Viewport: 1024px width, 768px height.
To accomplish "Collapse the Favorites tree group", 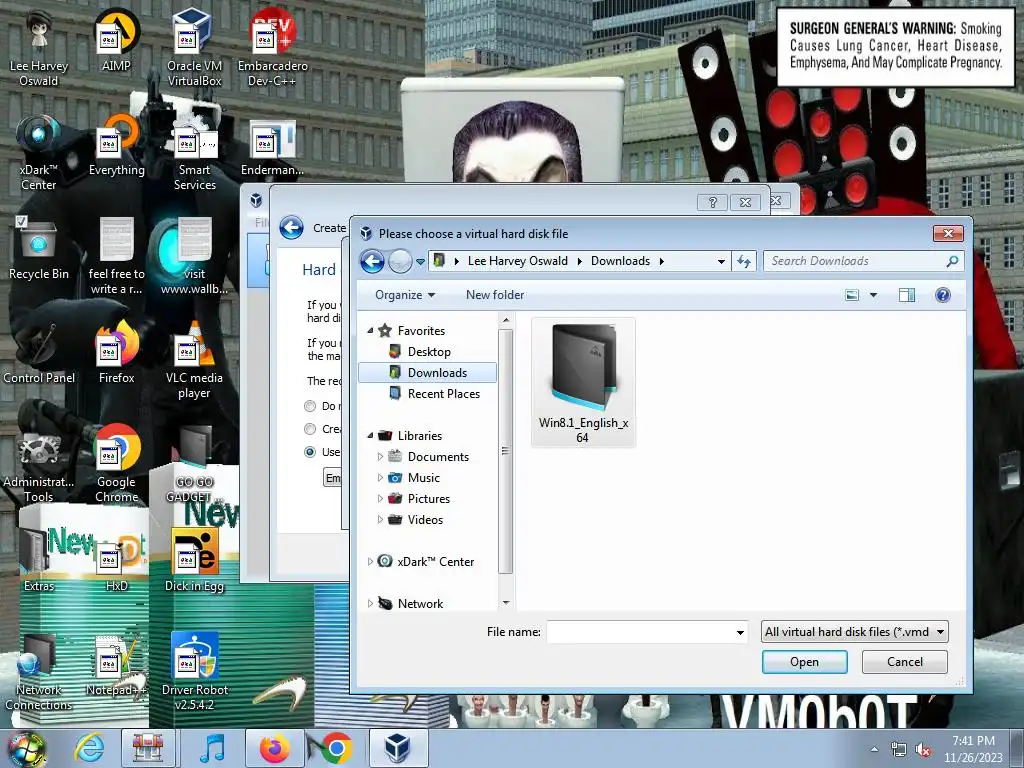I will click(370, 330).
